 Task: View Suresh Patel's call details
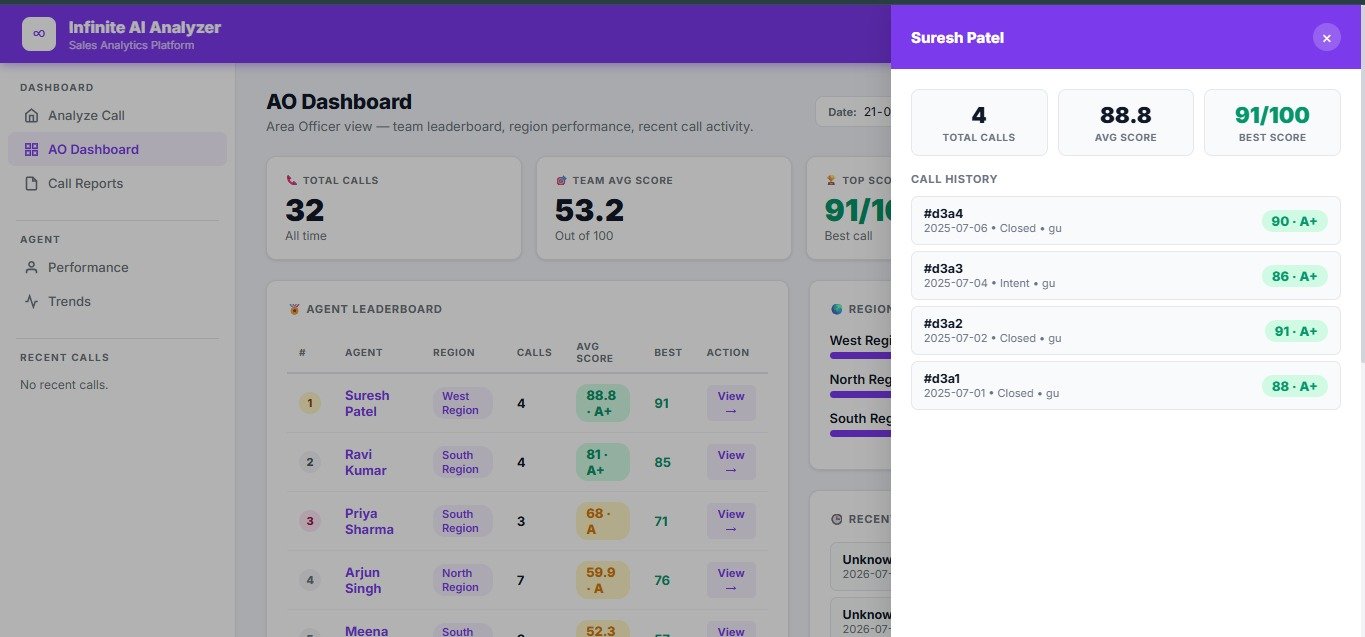coord(731,403)
